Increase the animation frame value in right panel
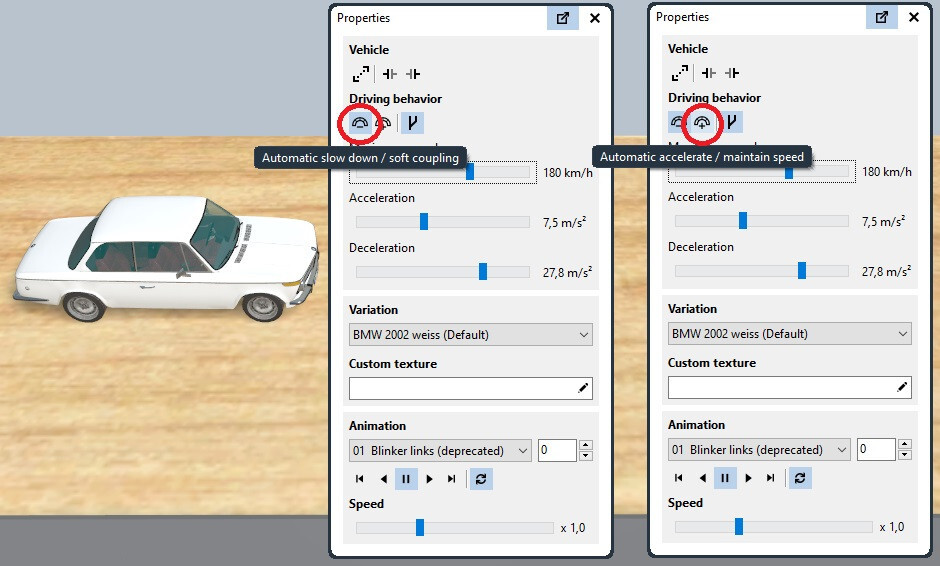 [x=905, y=444]
